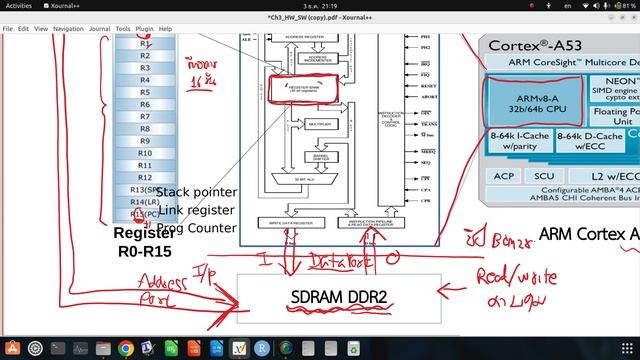Click the 'Cortex®-A53' heading
The width and height of the screenshot is (640, 360).
[x=535, y=45]
